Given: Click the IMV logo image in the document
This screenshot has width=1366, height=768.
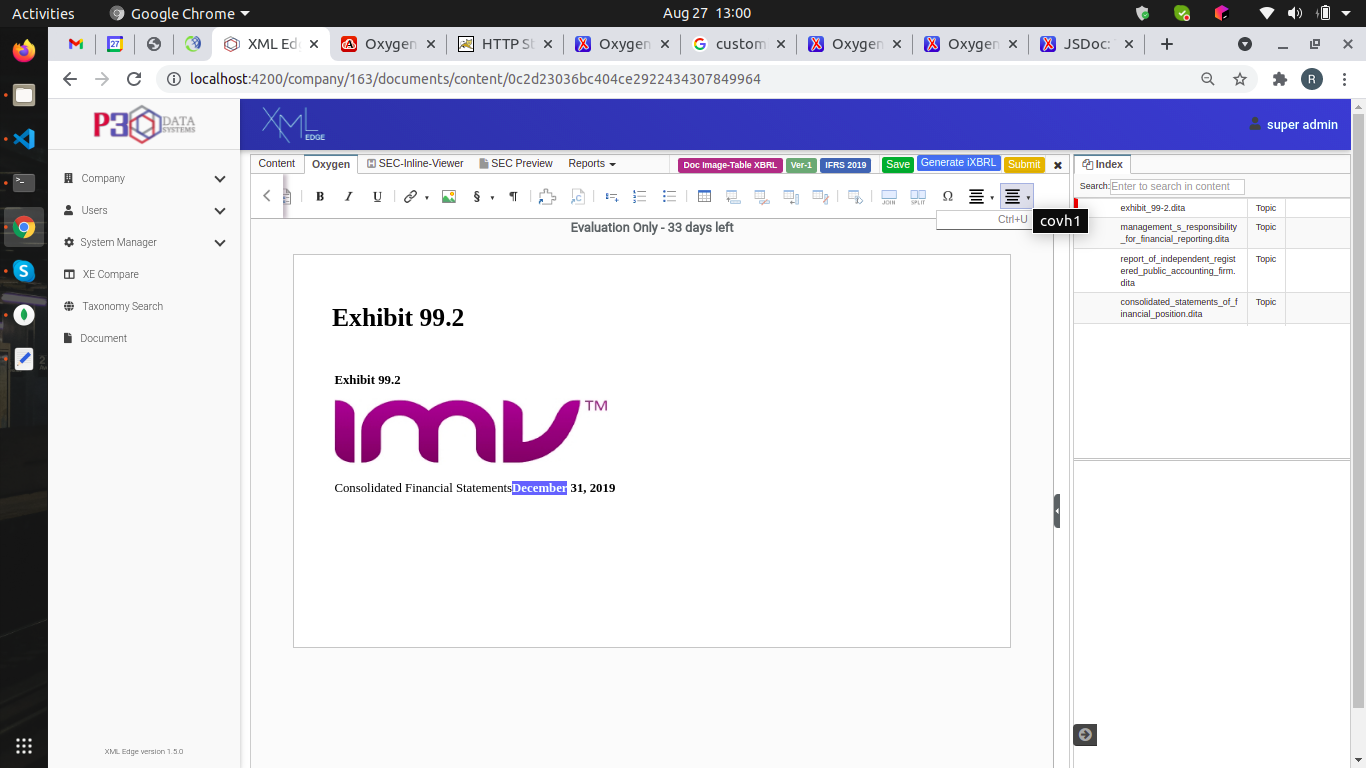Looking at the screenshot, I should [471, 431].
